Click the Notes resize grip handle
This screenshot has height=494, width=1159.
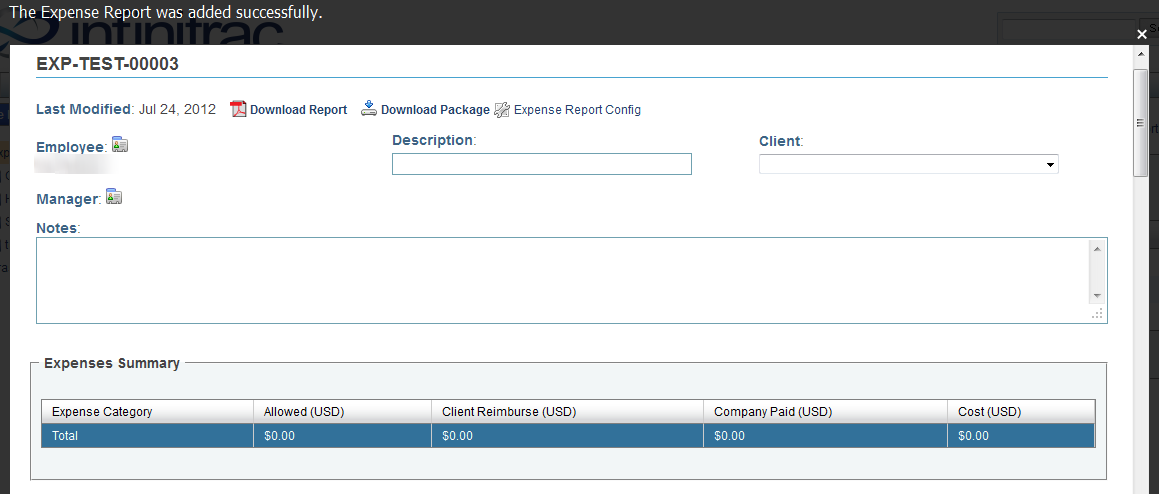pyautogui.click(x=1097, y=314)
